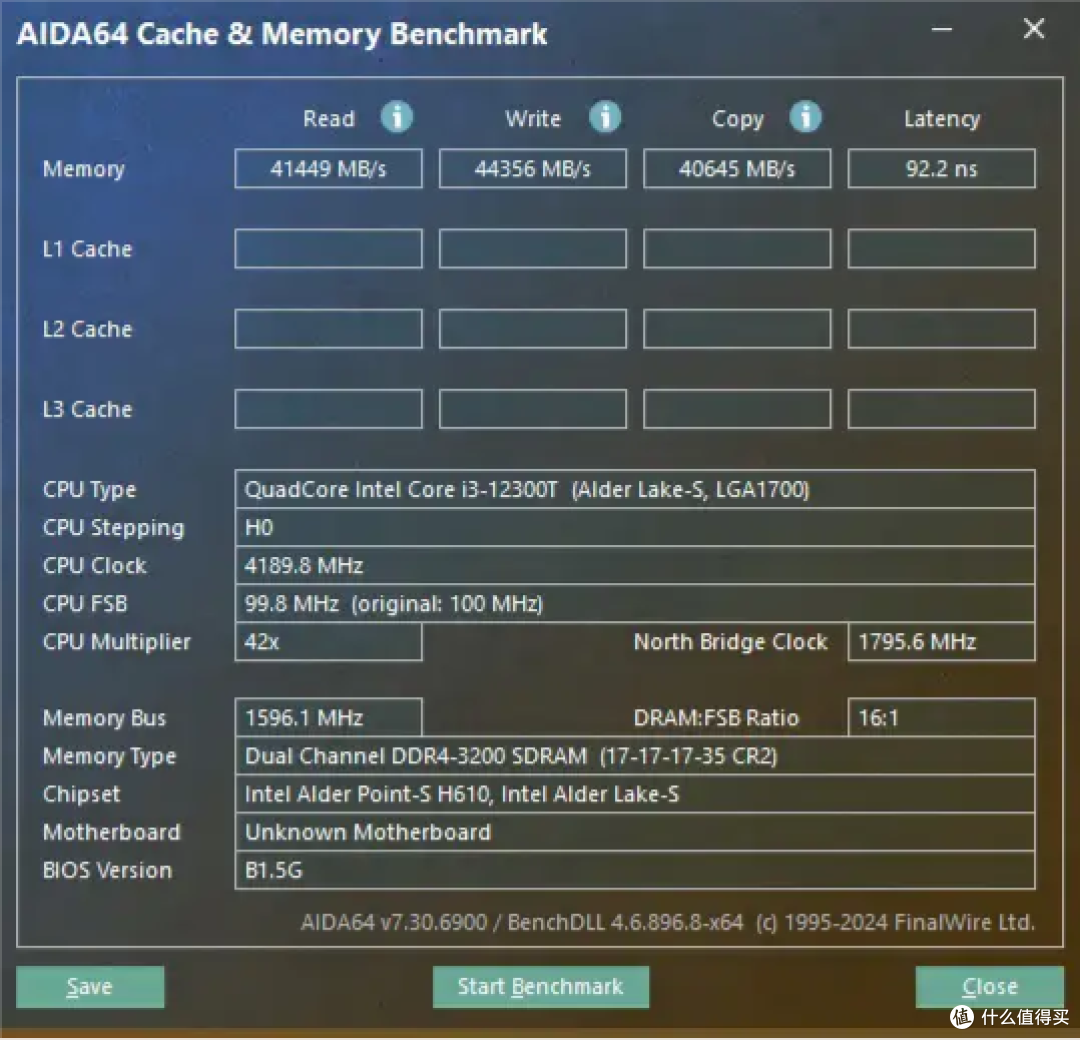Click the empty L3 Cache Write field
The width and height of the screenshot is (1080, 1040).
[x=532, y=409]
